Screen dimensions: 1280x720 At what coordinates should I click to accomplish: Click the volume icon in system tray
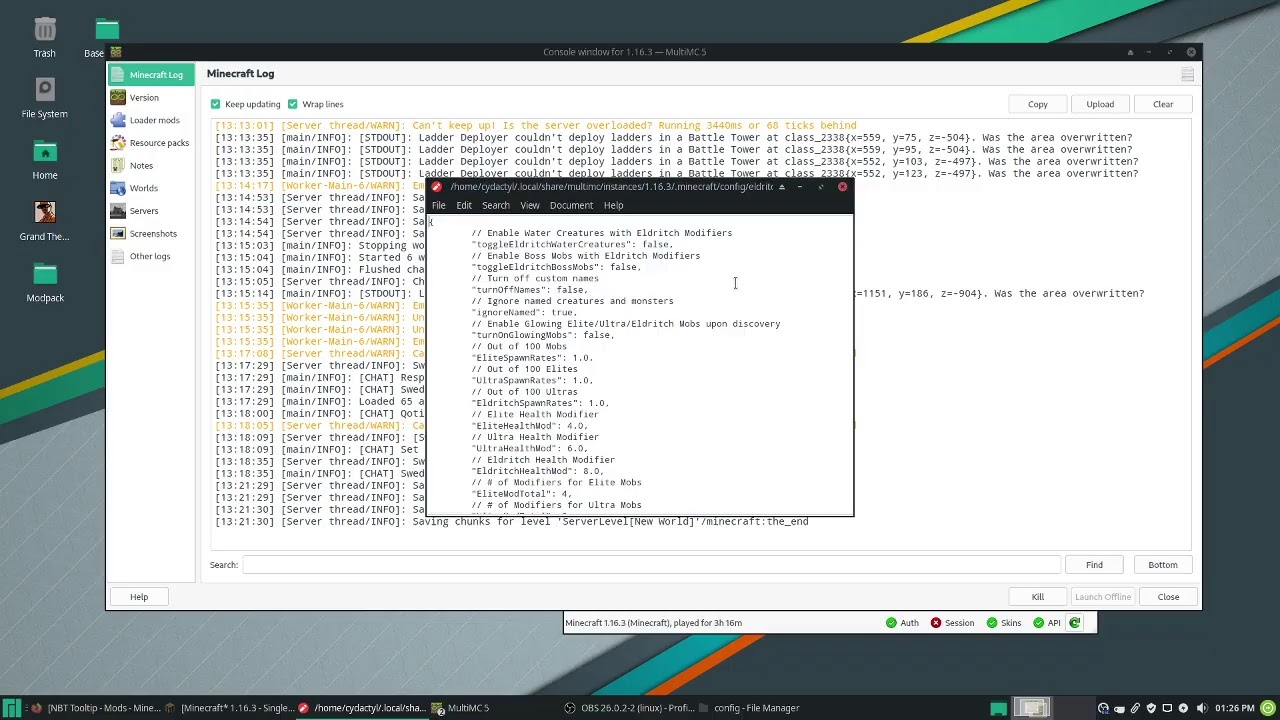[1201, 708]
